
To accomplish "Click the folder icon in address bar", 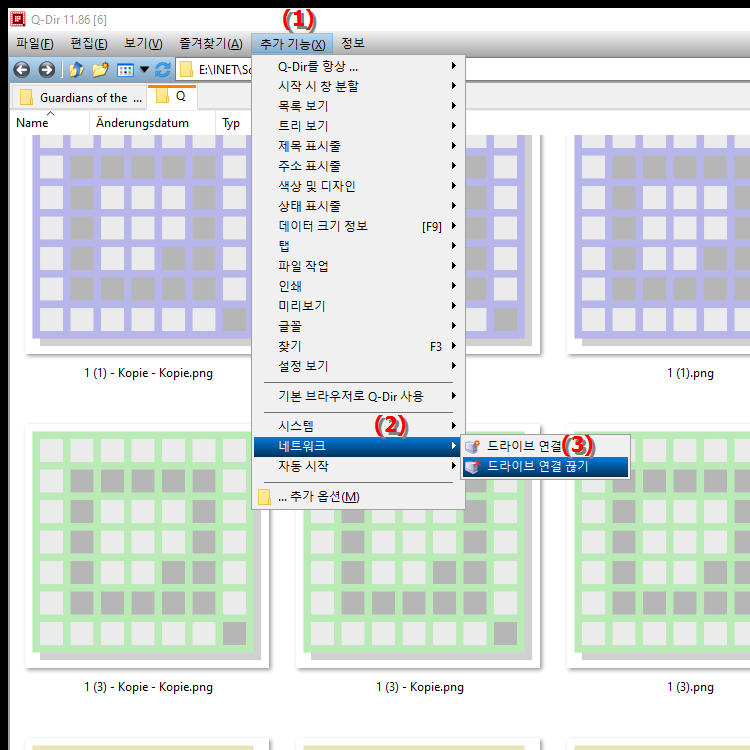I will point(186,70).
